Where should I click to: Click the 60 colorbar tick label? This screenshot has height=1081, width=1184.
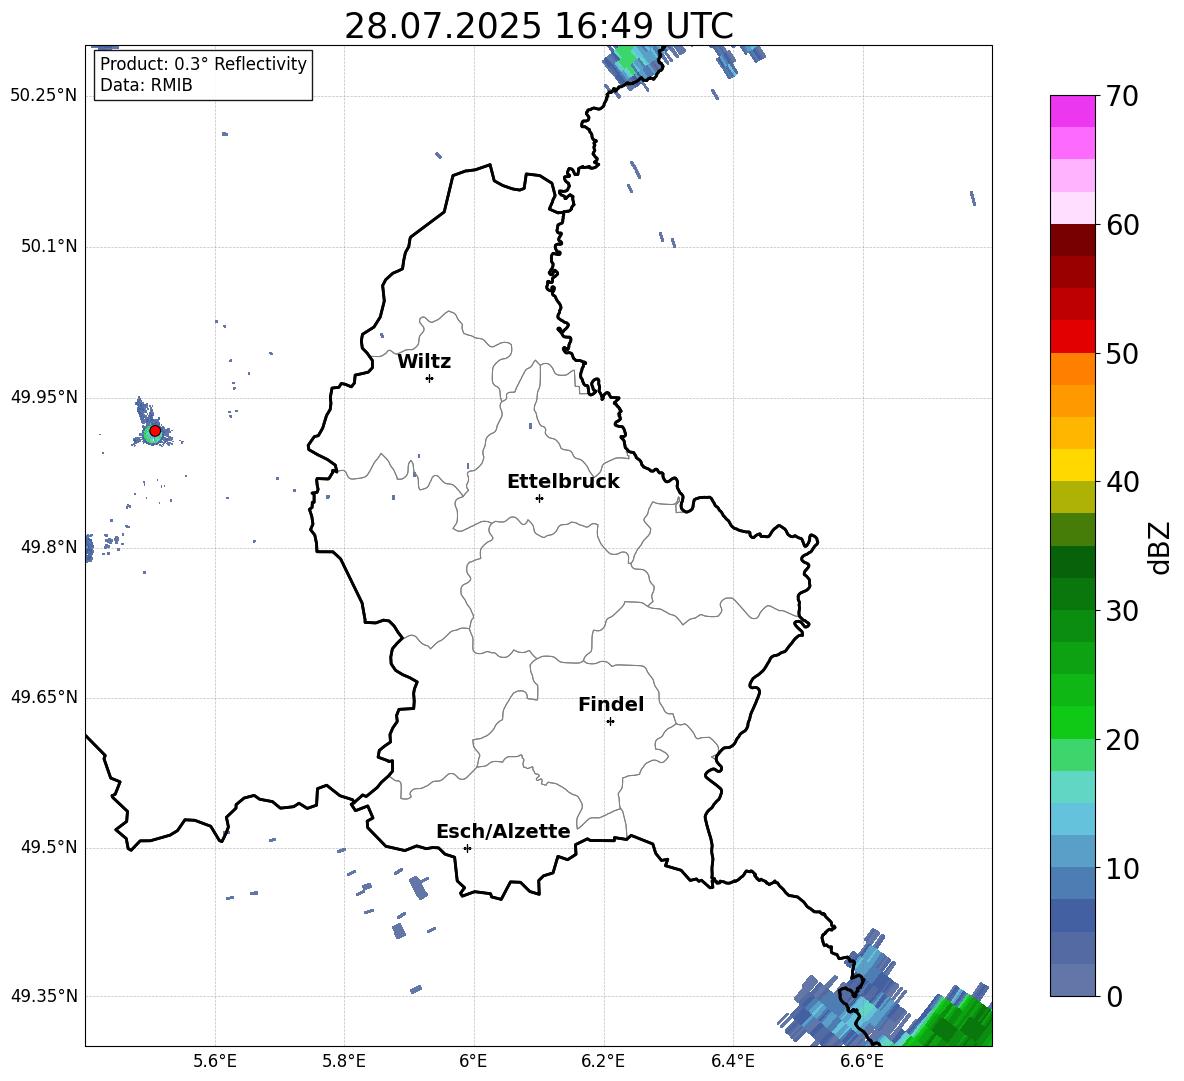1122,225
